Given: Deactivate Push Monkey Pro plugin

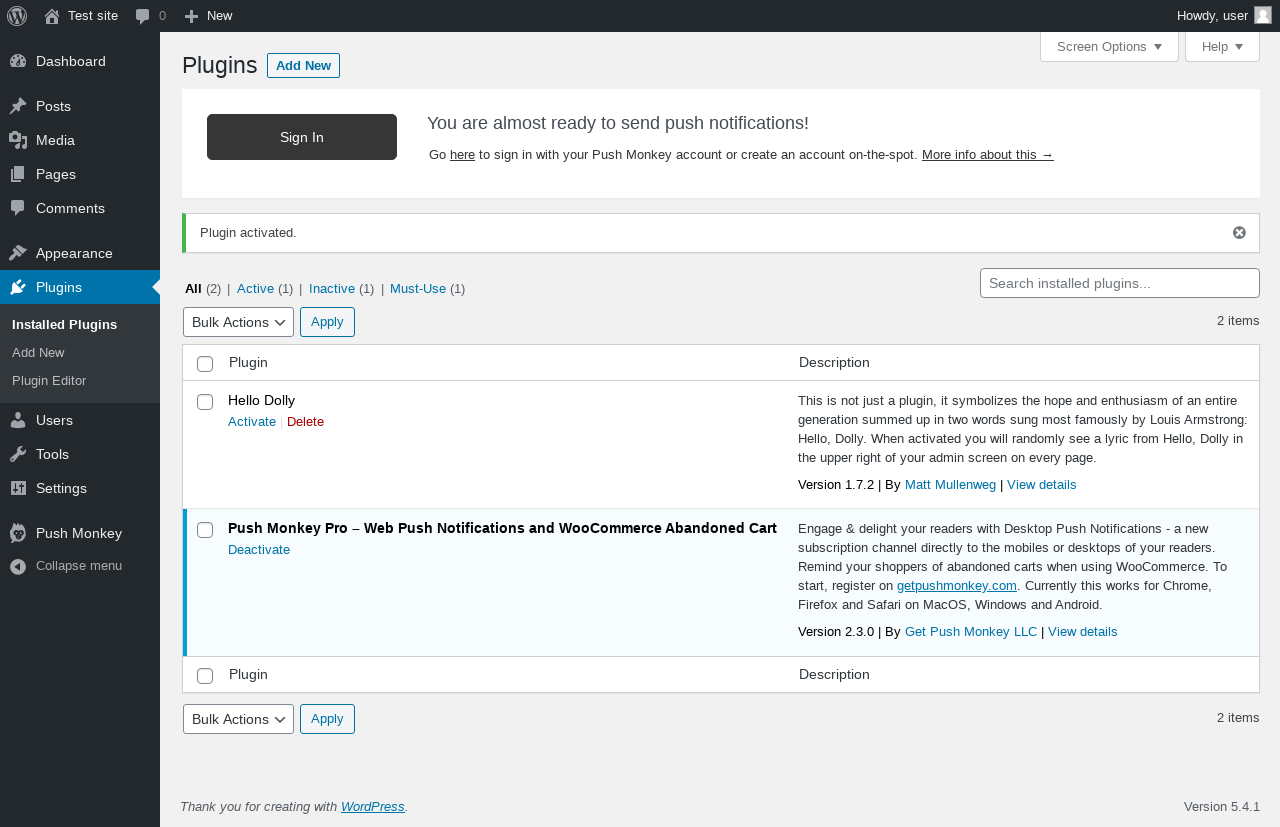Looking at the screenshot, I should [x=259, y=549].
